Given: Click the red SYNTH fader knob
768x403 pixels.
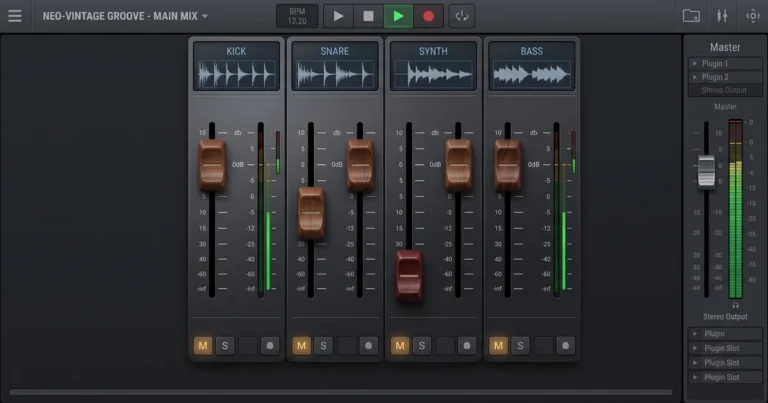Looking at the screenshot, I should tap(409, 276).
